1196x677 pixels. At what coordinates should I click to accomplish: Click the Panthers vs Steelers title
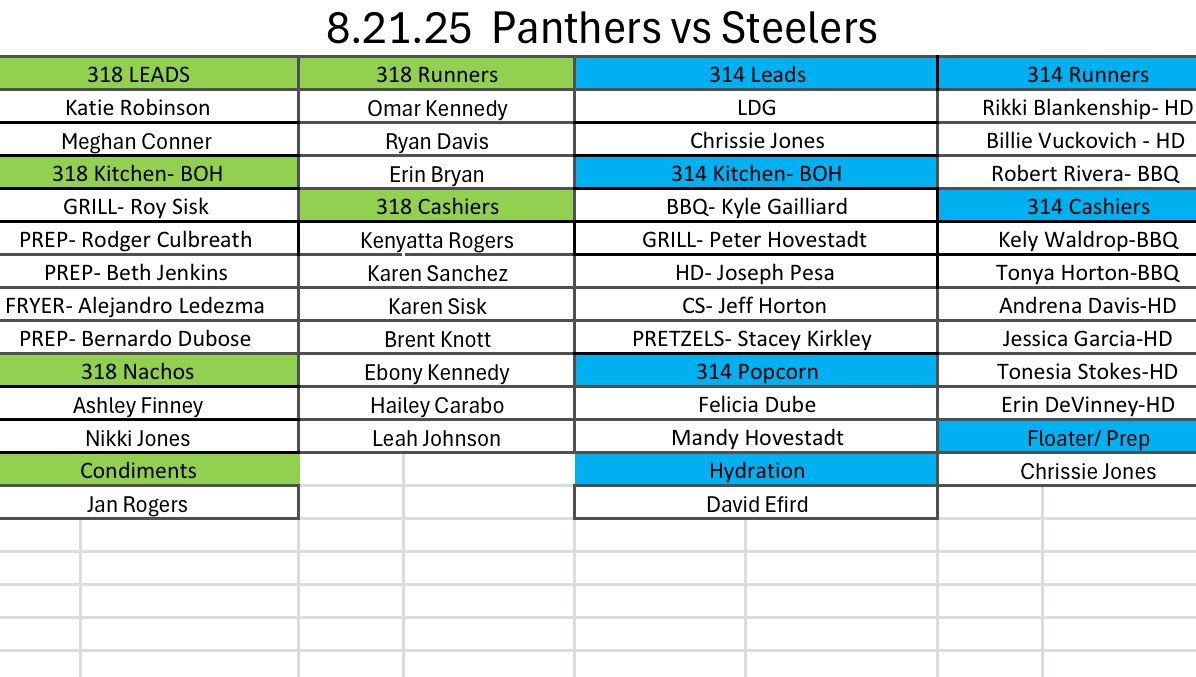[x=601, y=28]
